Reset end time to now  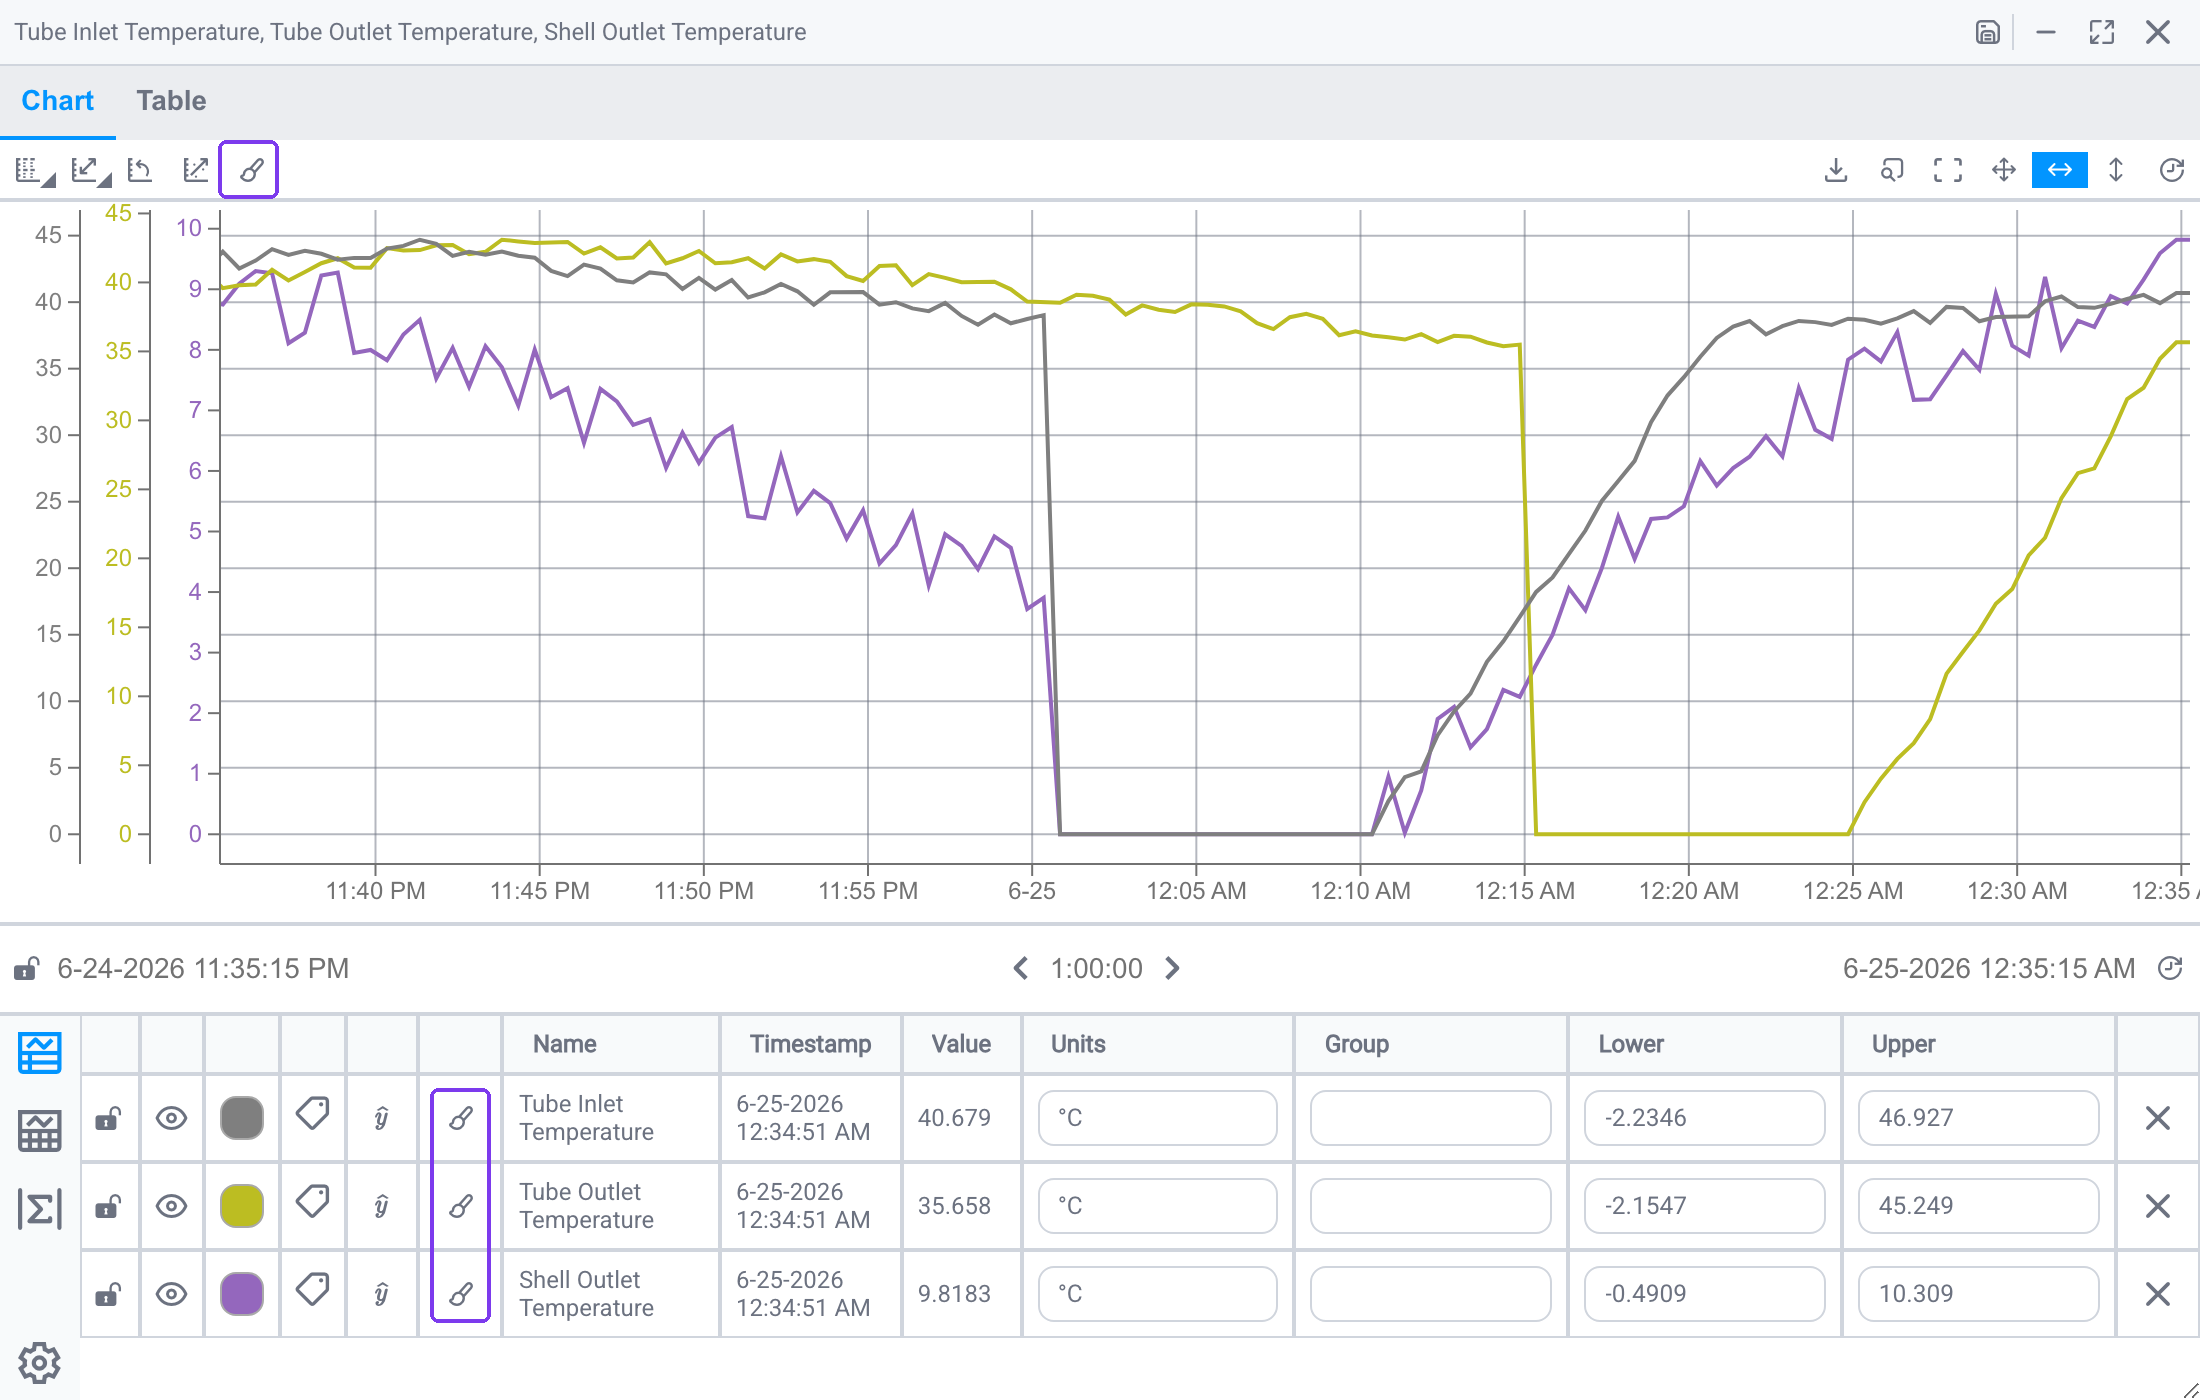(2171, 969)
